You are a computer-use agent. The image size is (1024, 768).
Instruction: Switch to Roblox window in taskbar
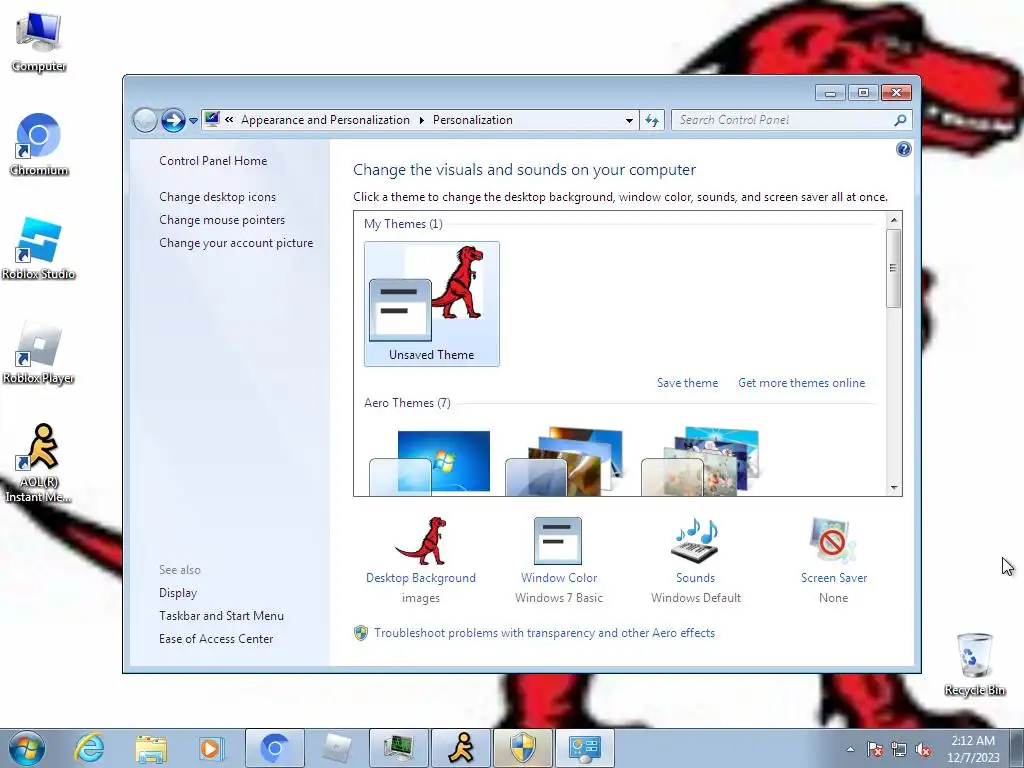pyautogui.click(x=336, y=748)
